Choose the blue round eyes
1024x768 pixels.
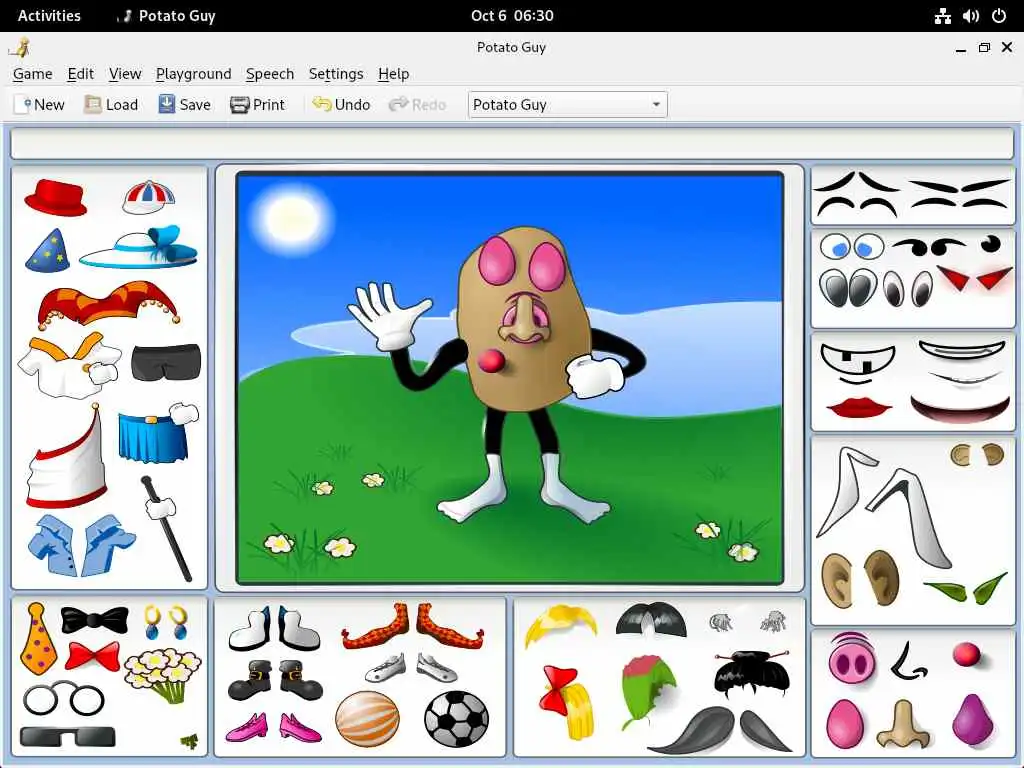852,248
